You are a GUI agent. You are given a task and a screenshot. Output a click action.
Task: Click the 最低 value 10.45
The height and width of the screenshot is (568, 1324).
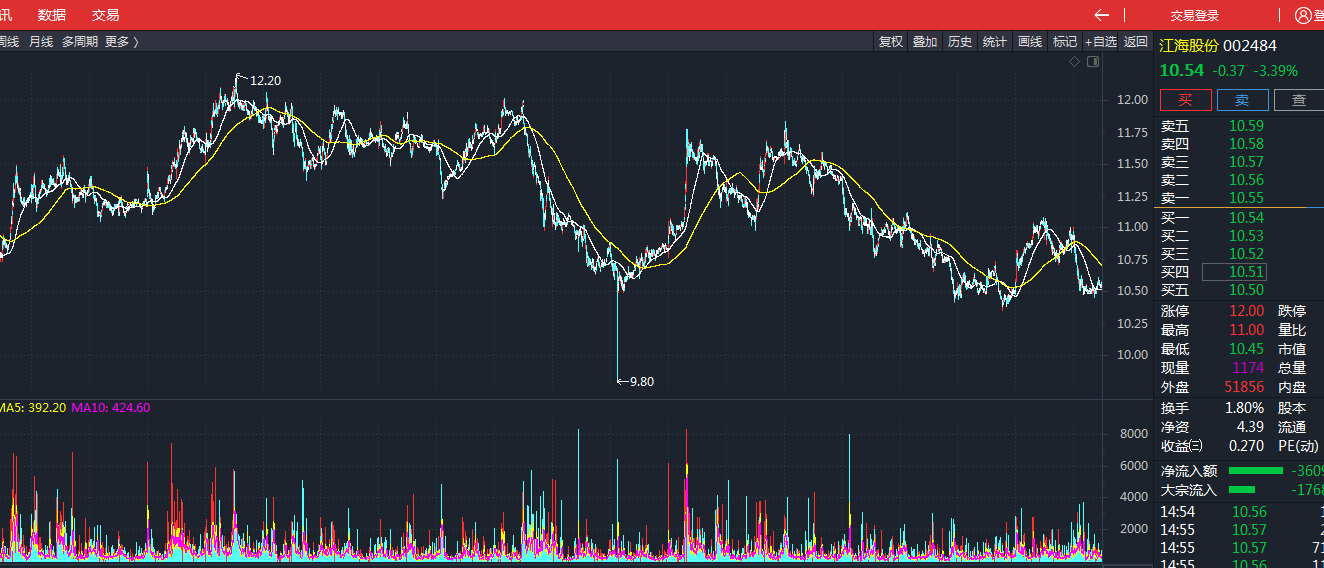pos(1247,349)
